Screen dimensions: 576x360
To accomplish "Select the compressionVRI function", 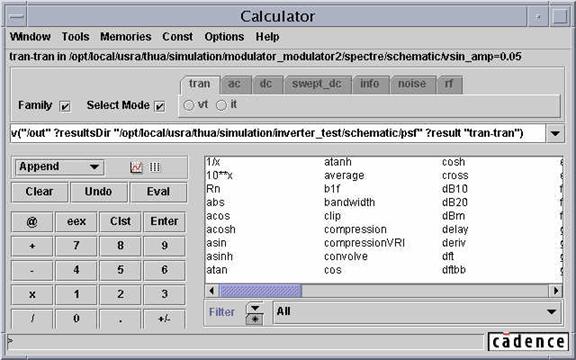I will (364, 243).
